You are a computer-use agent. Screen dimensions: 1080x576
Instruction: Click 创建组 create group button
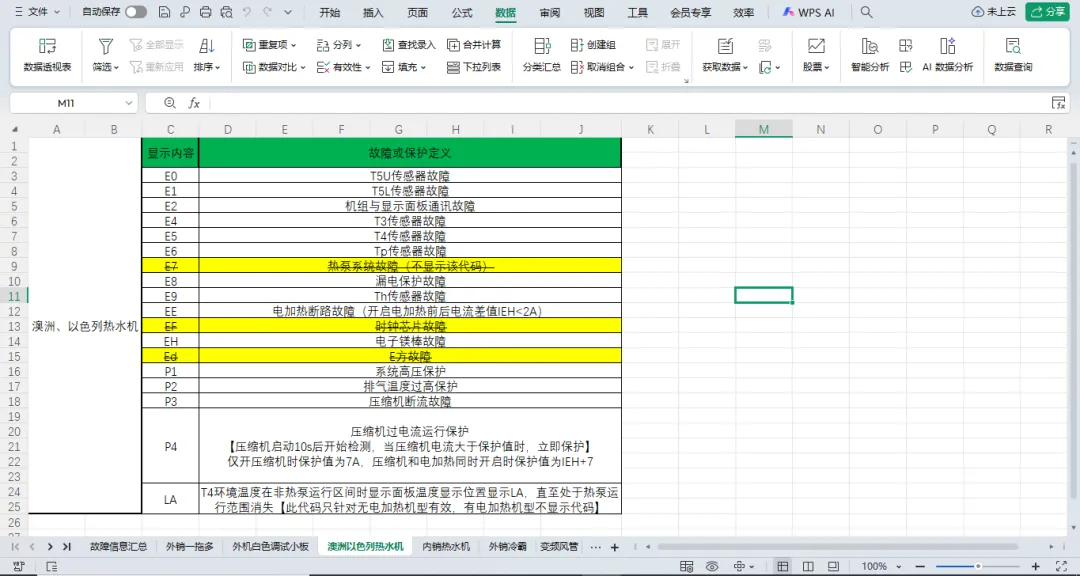[x=593, y=45]
